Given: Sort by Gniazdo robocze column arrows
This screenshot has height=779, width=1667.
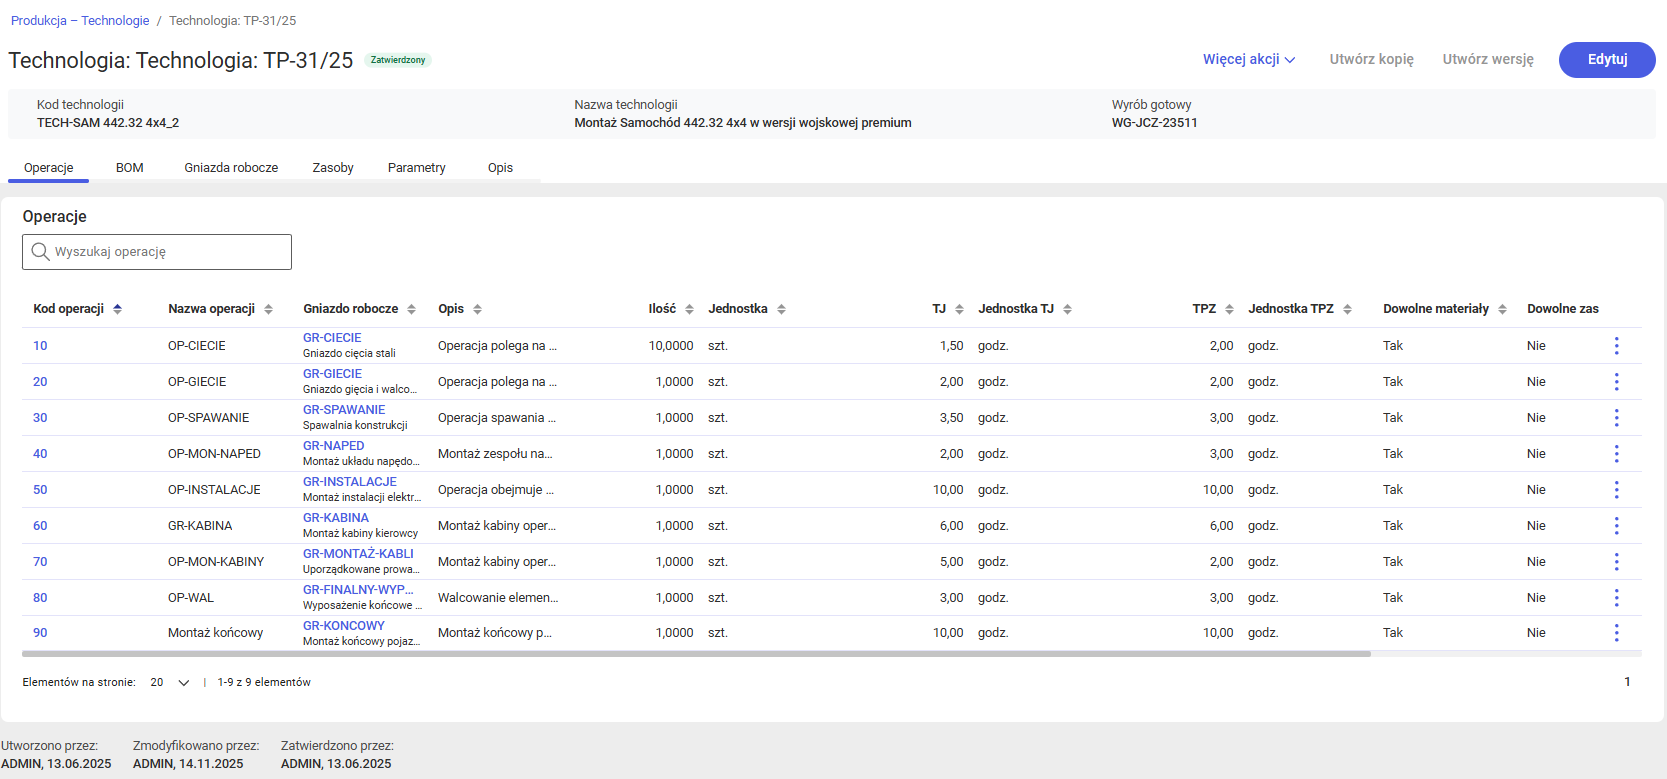Looking at the screenshot, I should click(411, 309).
